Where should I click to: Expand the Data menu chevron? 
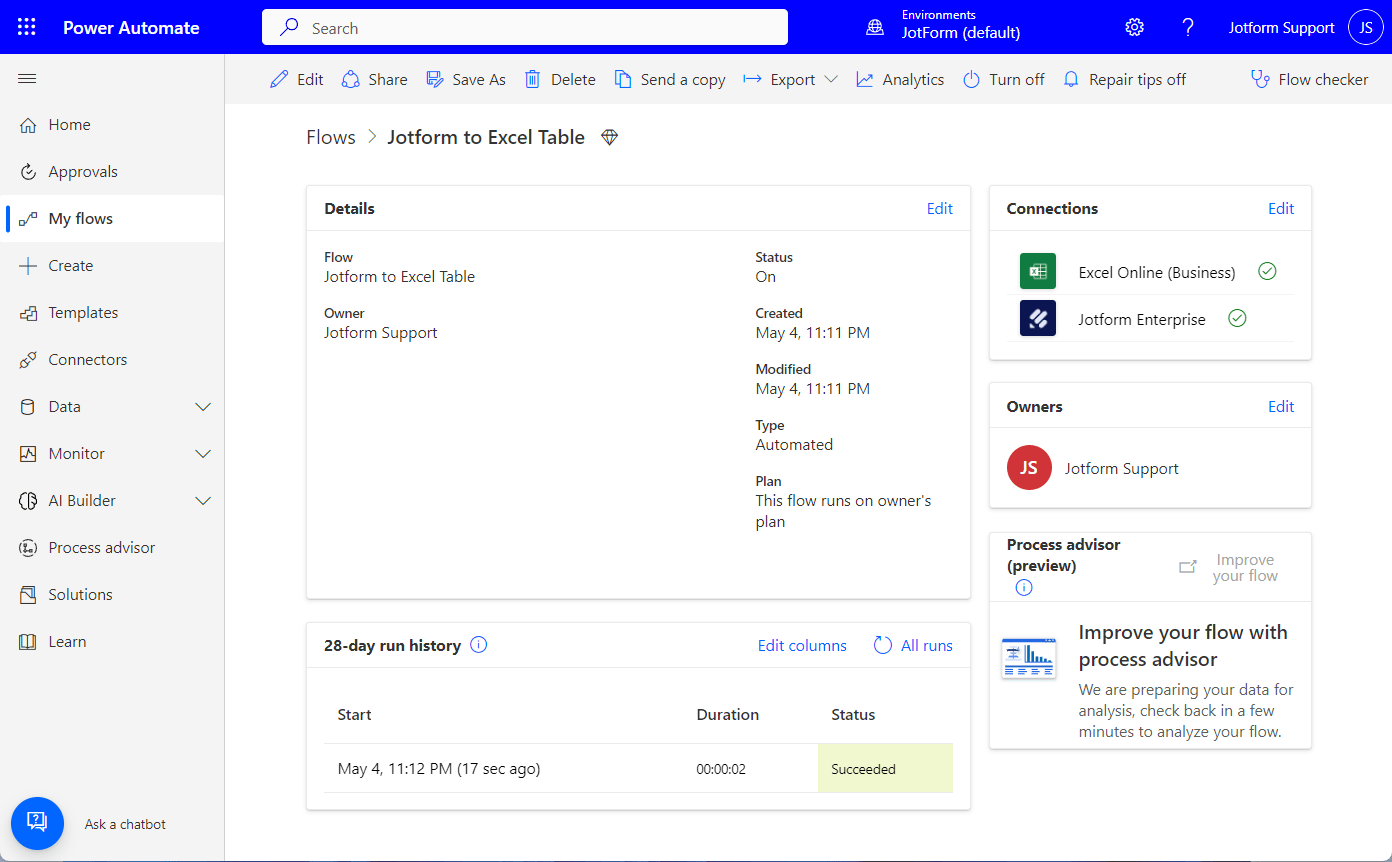tap(203, 407)
